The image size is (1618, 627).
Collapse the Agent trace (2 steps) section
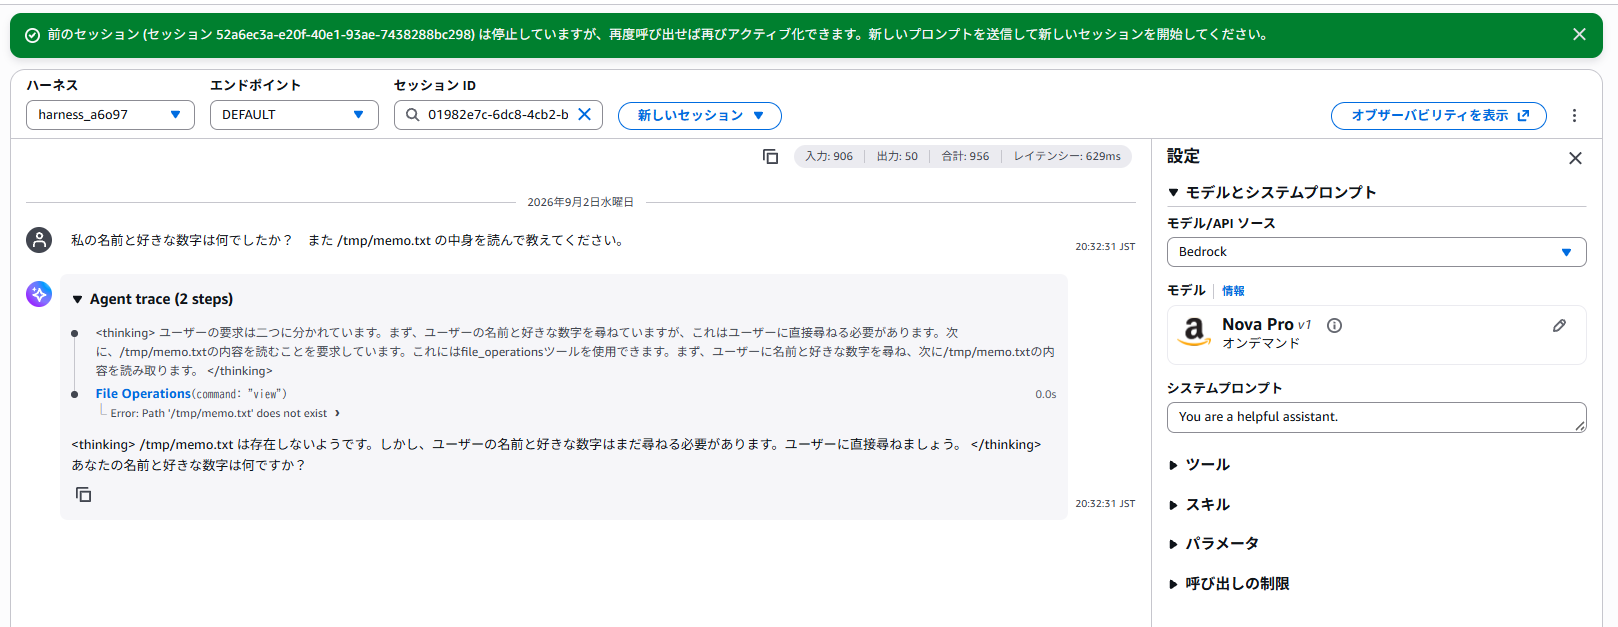coord(152,299)
